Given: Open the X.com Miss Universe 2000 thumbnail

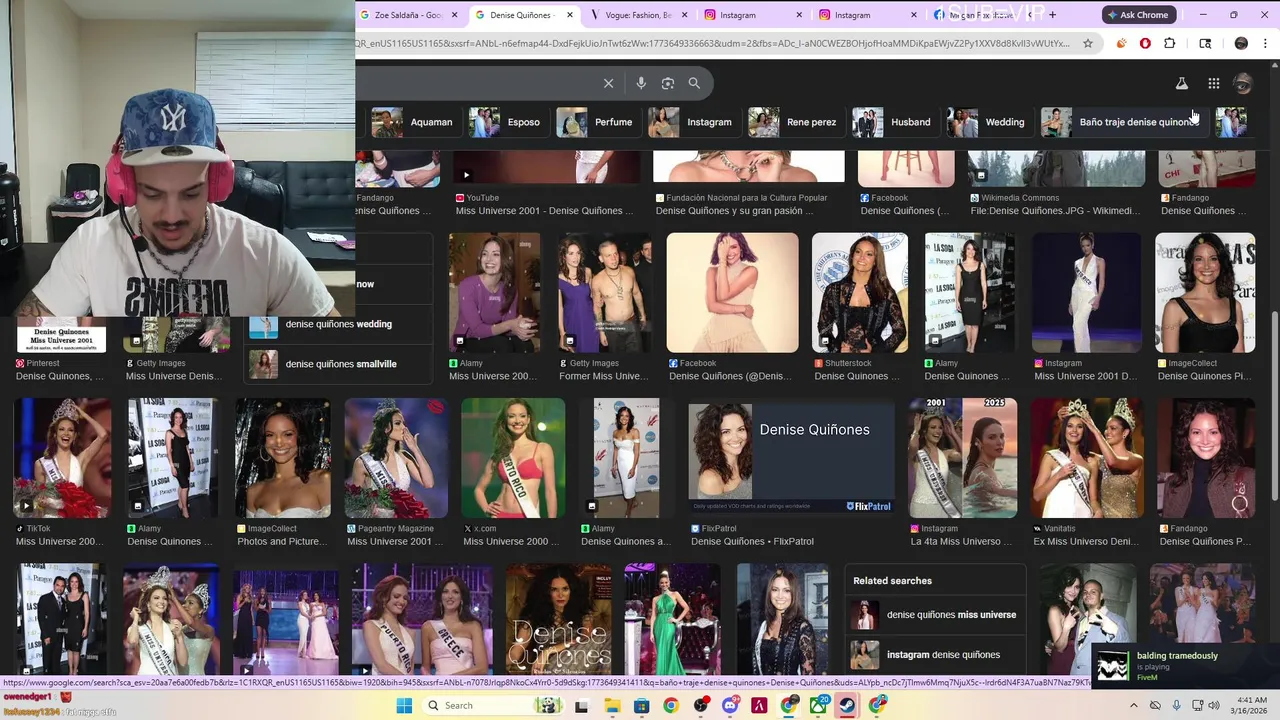Looking at the screenshot, I should [513, 457].
